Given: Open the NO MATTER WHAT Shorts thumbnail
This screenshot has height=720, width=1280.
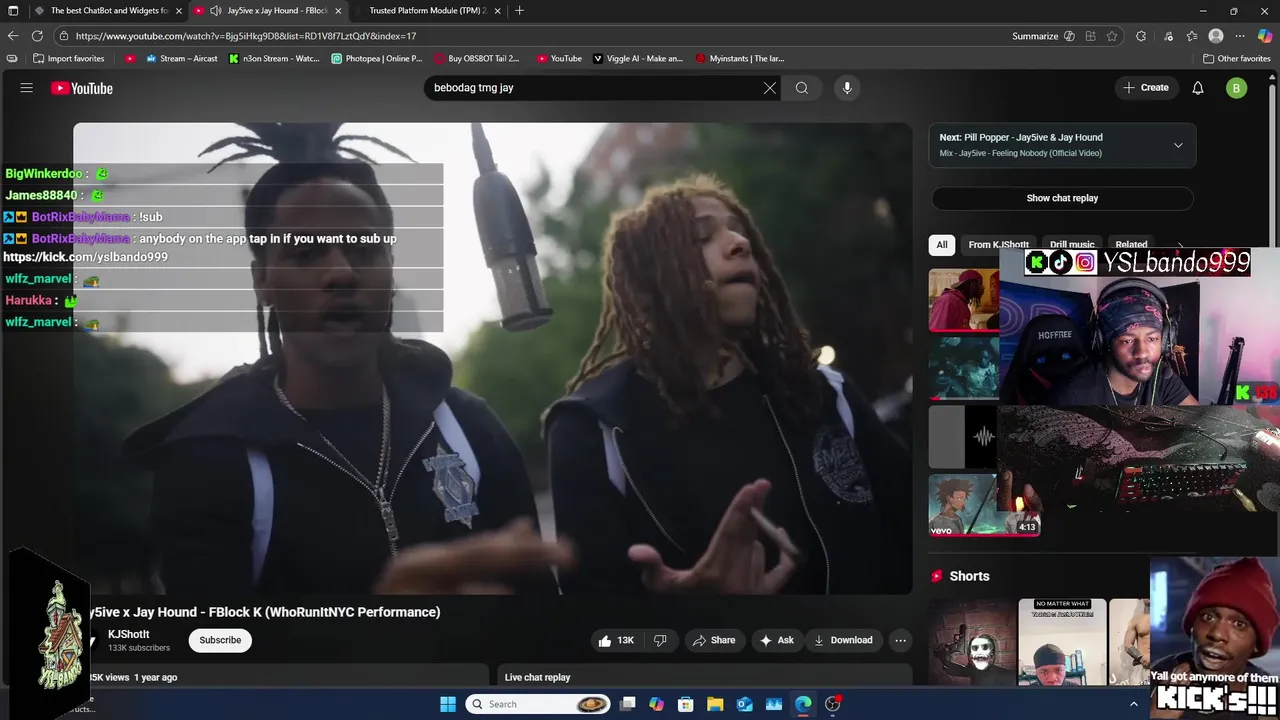Looking at the screenshot, I should pyautogui.click(x=1062, y=641).
